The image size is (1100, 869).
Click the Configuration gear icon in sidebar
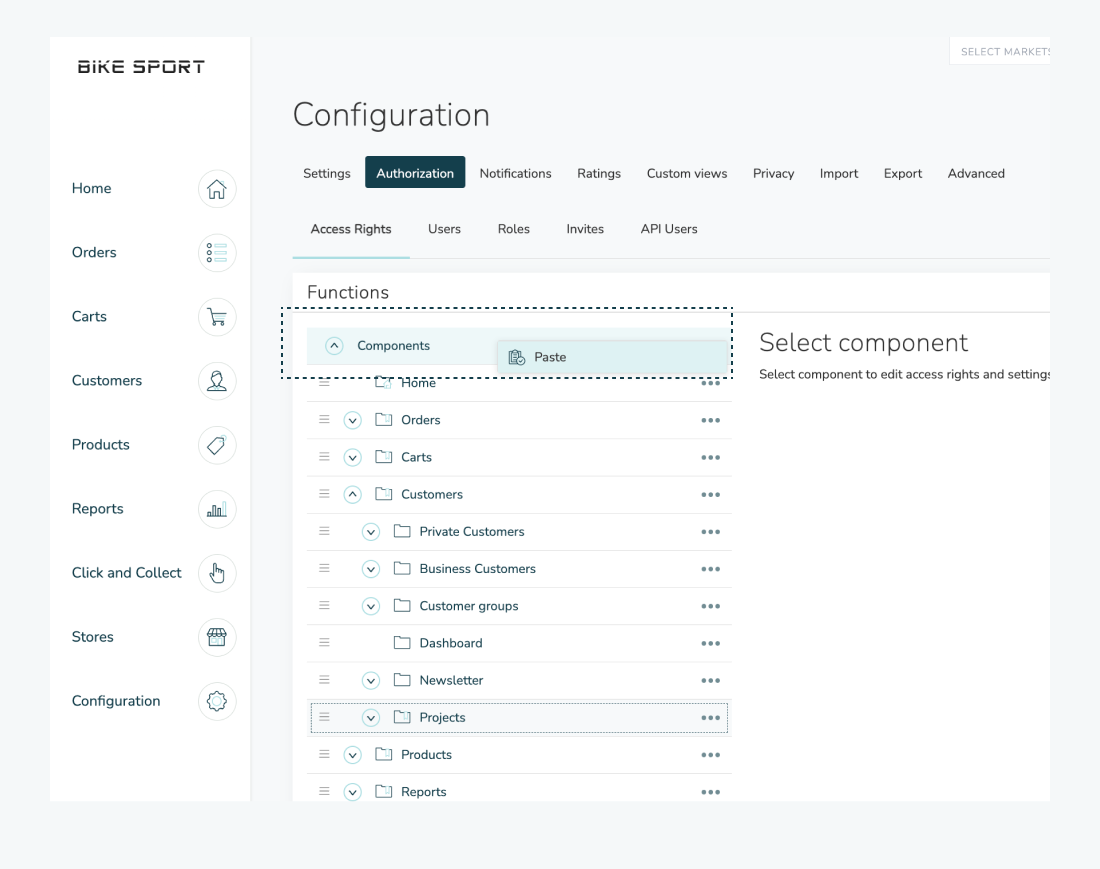[x=217, y=701]
